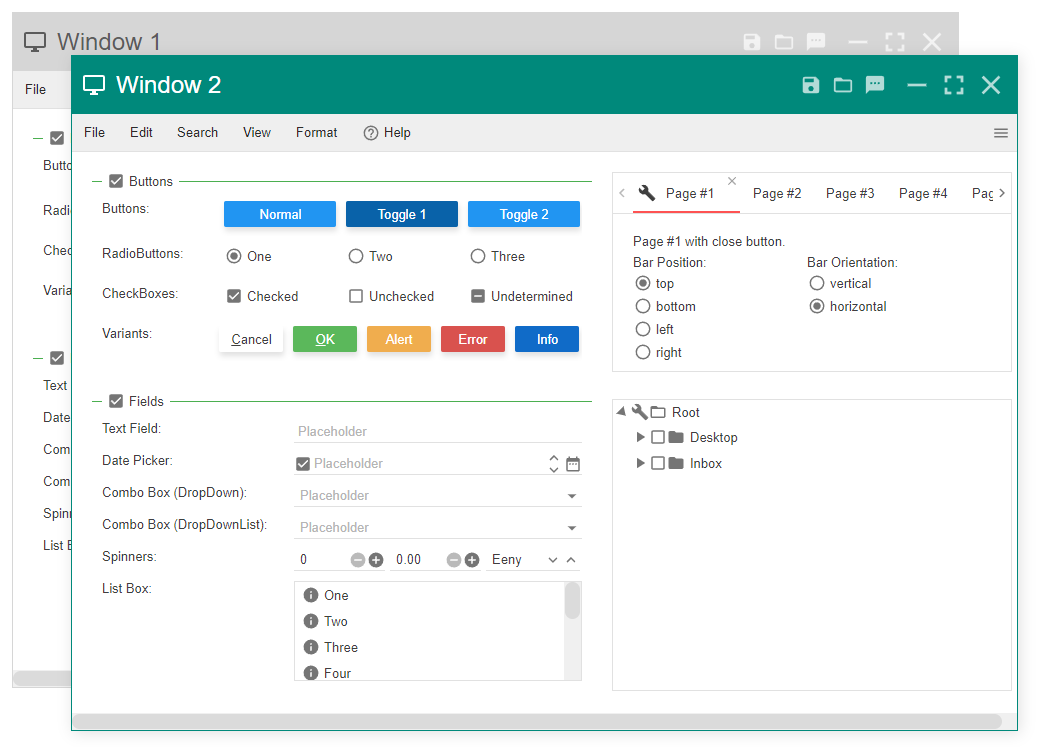Click the question mark icon next to Help
Image resolution: width=1037 pixels, height=747 pixels.
pos(371,133)
